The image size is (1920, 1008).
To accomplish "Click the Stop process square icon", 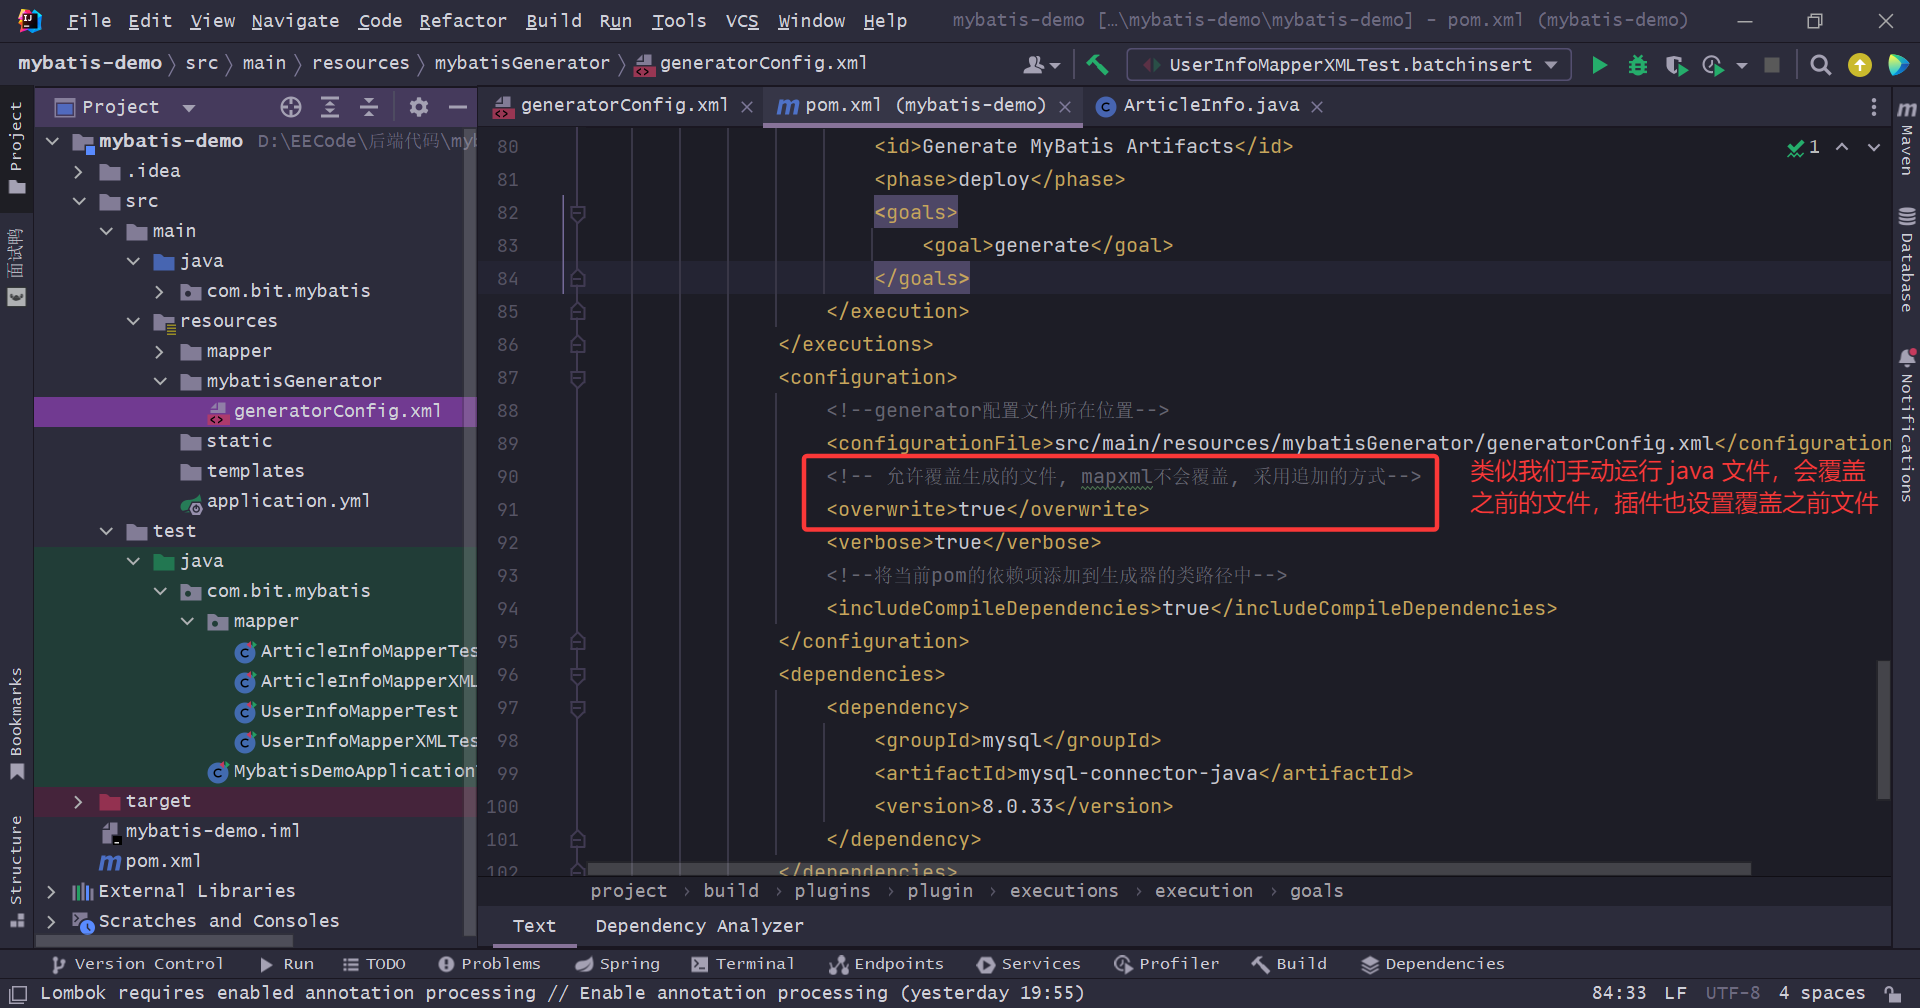I will [1772, 65].
